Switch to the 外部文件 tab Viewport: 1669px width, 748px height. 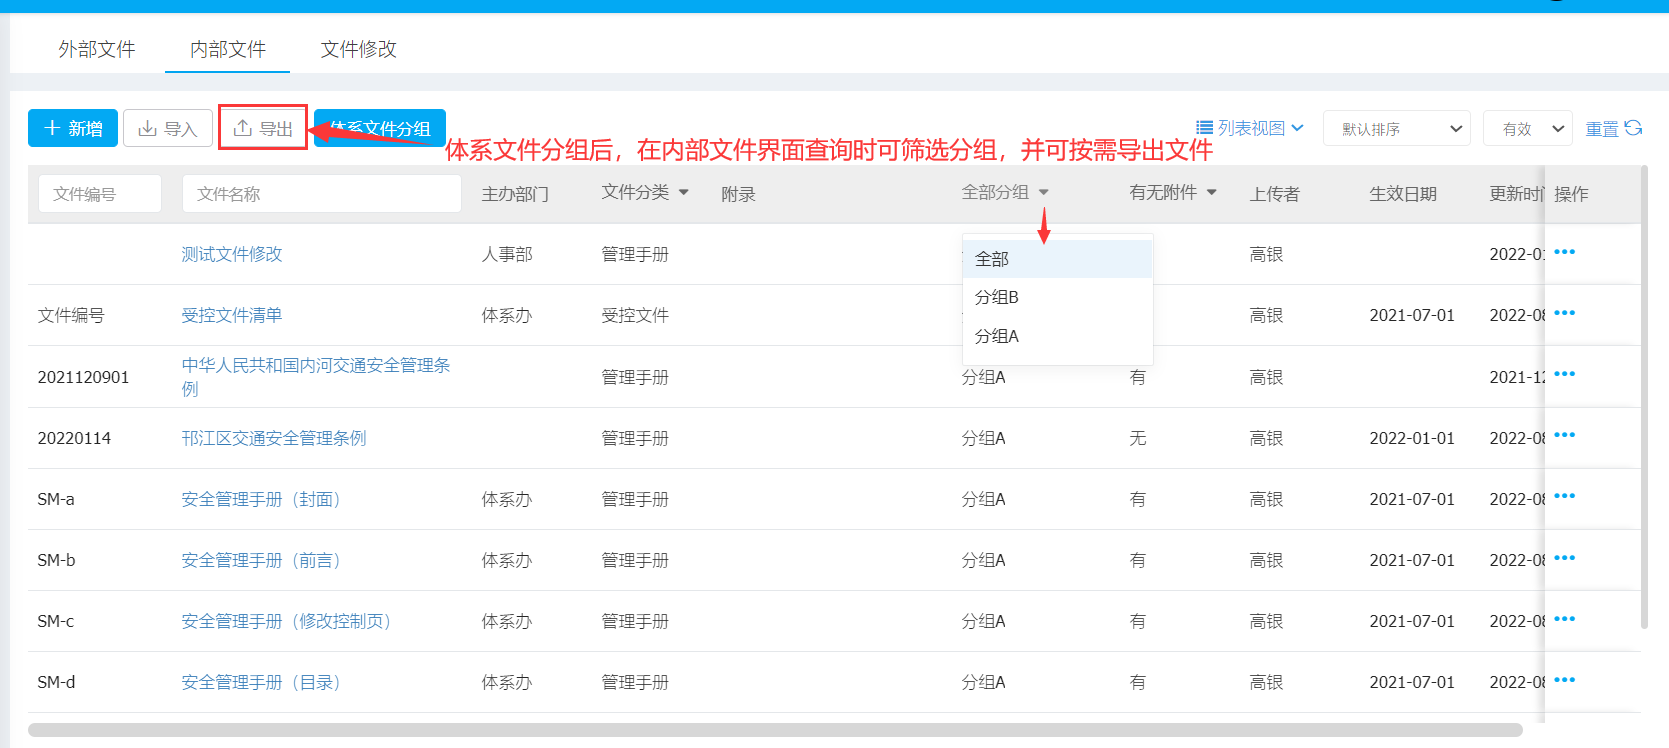(97, 49)
